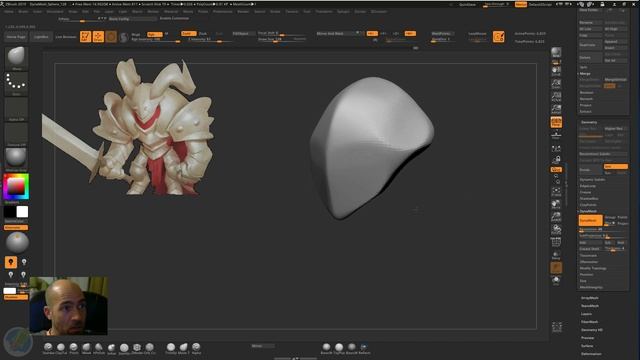Toggle Z-axis symmetry >Z<
The image size is (640, 360).
396,33
